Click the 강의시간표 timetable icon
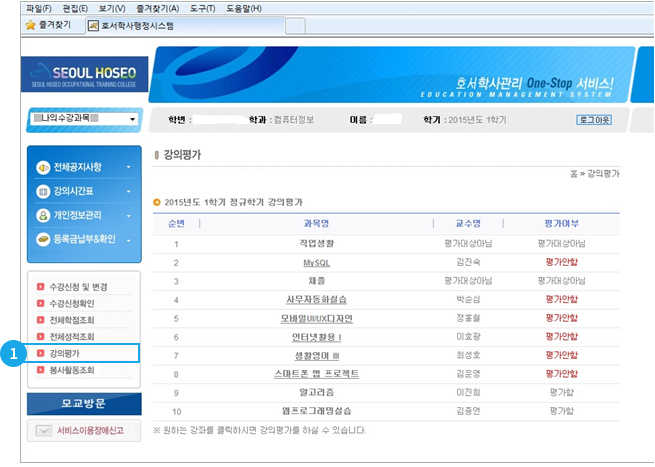 (43, 191)
